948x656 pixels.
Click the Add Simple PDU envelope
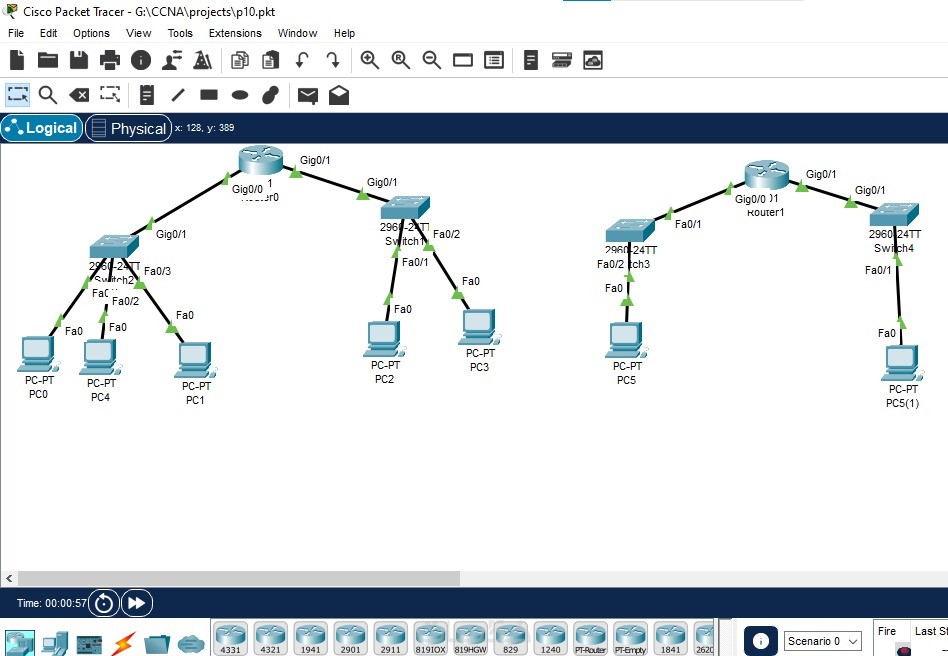coord(308,96)
